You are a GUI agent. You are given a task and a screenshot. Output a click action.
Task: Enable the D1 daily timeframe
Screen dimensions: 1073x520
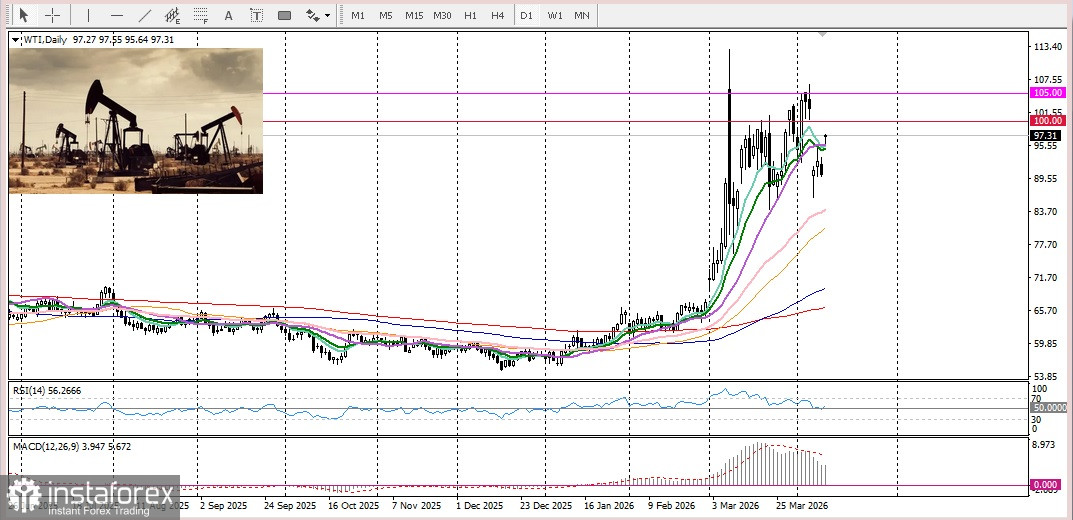[x=526, y=15]
